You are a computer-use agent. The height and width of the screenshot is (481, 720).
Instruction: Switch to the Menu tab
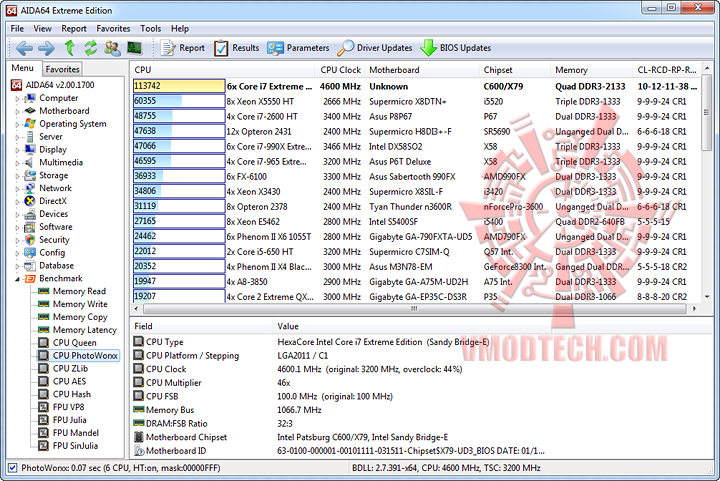click(22, 68)
